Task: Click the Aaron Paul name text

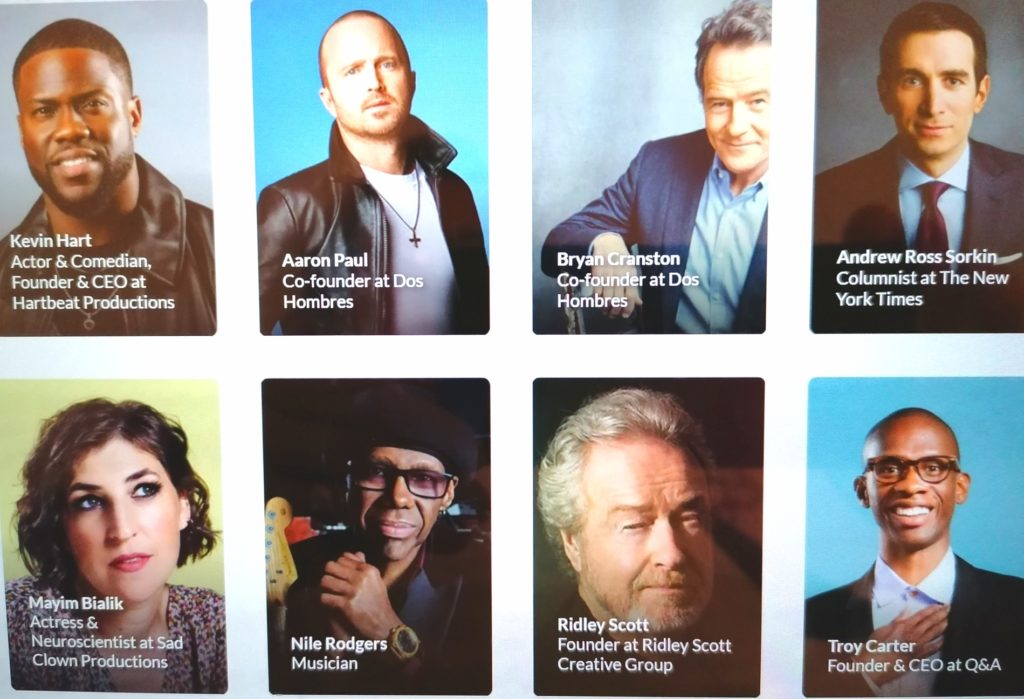Action: coord(325,260)
